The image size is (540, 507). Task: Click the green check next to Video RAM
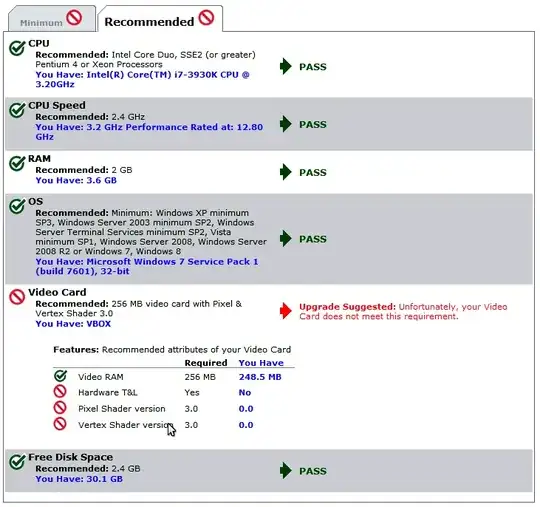click(x=61, y=376)
